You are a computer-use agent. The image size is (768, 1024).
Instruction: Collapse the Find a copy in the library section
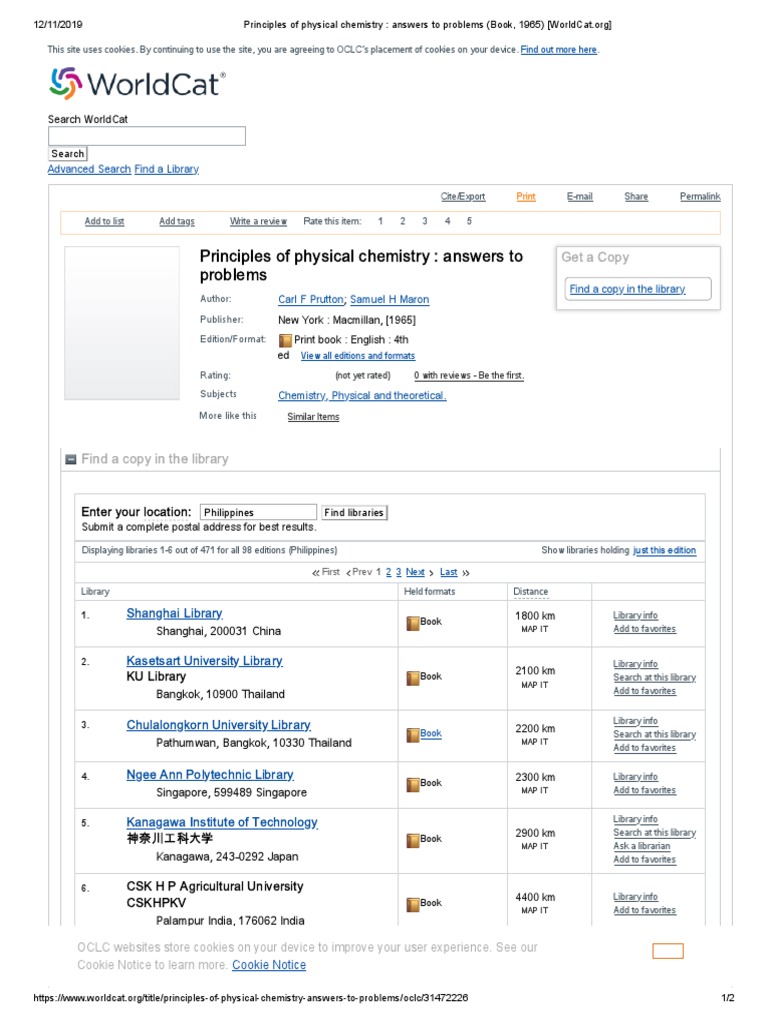pos(71,460)
